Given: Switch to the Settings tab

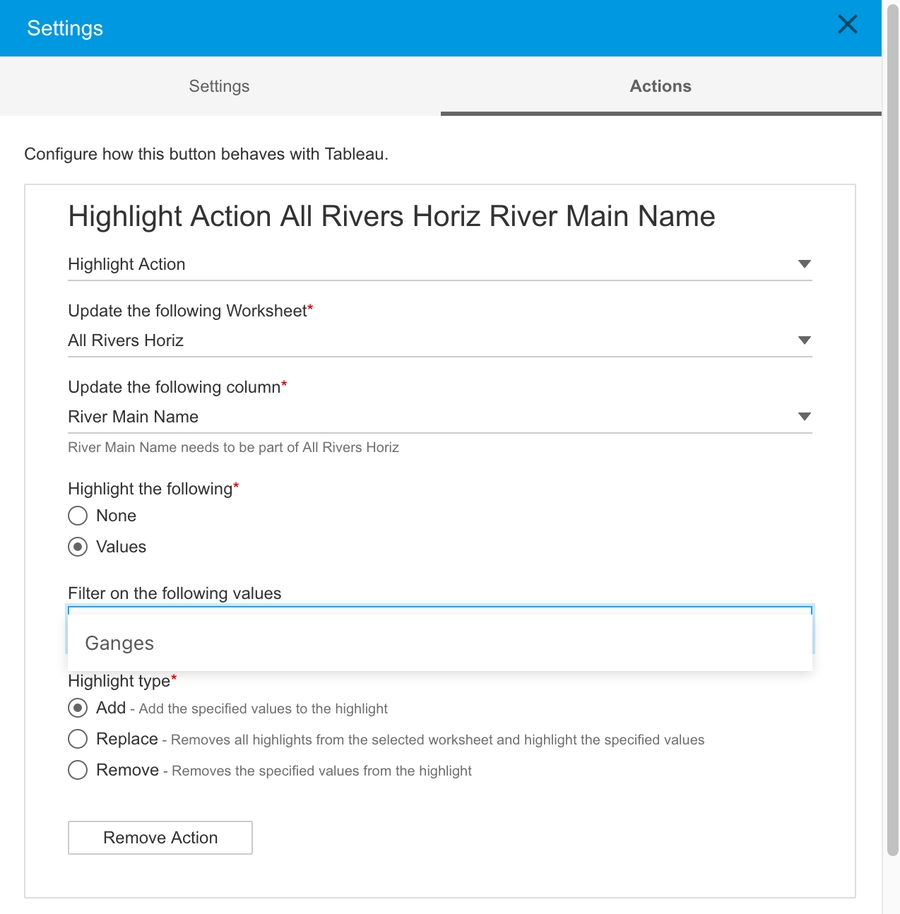Looking at the screenshot, I should tap(219, 86).
